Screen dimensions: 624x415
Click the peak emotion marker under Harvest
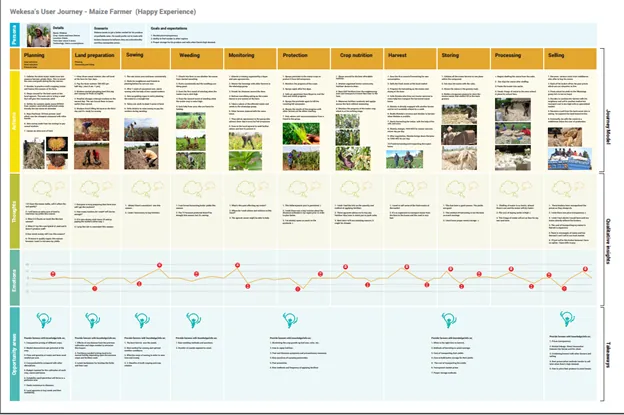pyautogui.click(x=406, y=267)
